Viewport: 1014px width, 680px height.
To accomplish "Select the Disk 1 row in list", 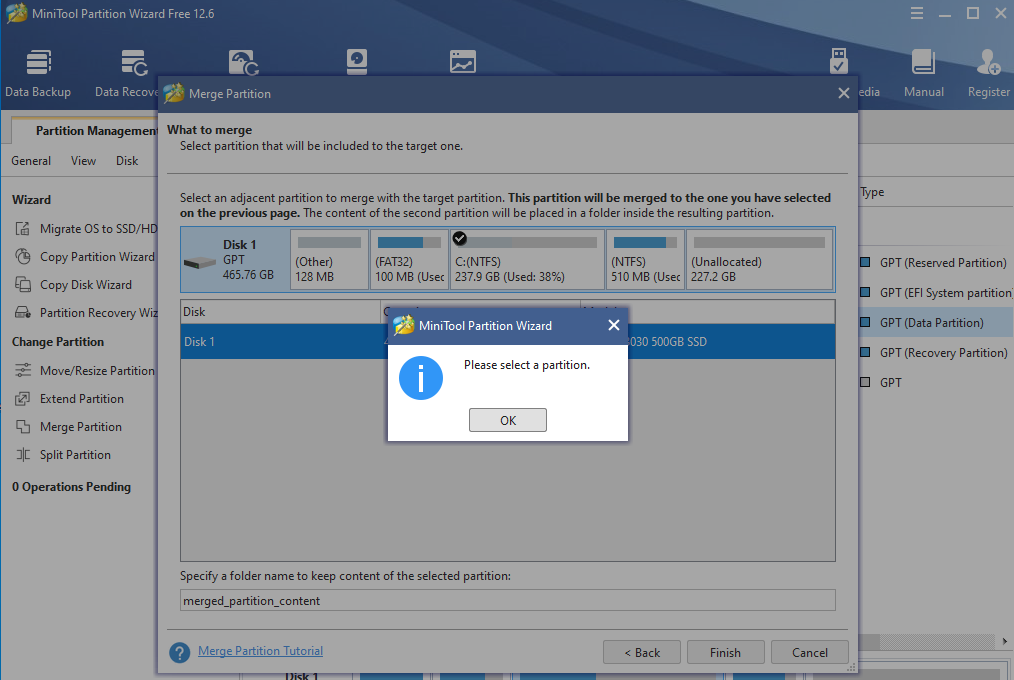I will click(508, 341).
